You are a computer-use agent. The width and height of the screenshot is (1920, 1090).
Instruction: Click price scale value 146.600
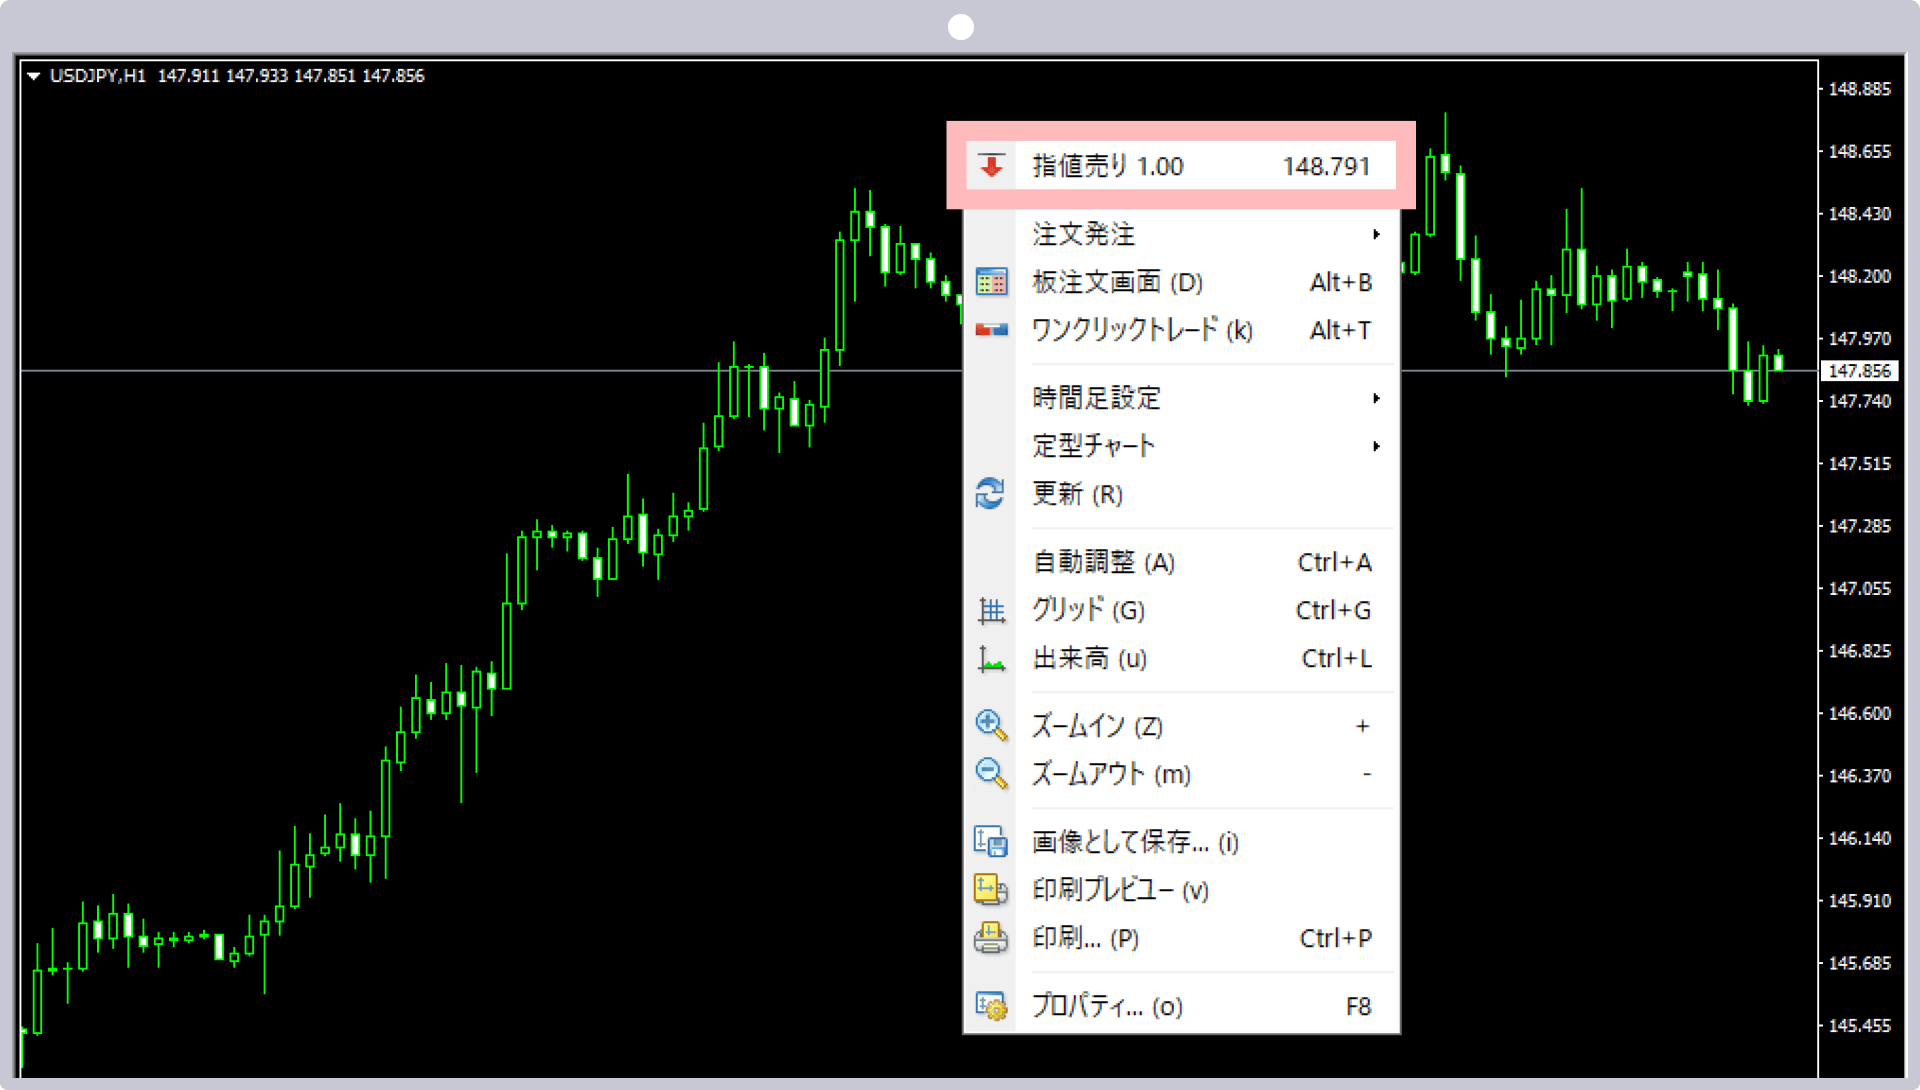[1859, 713]
